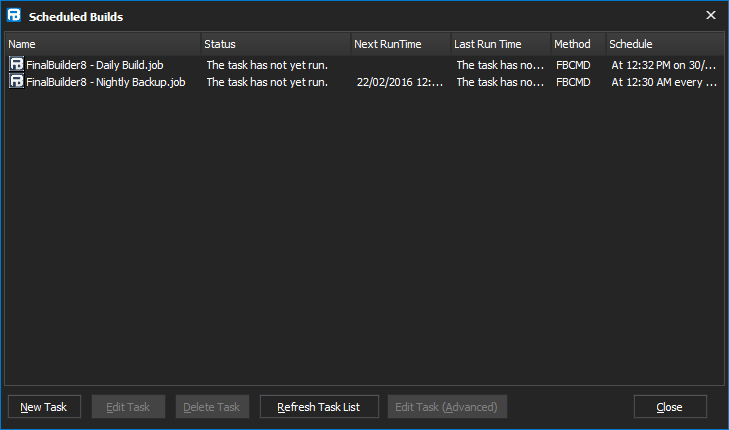Viewport: 729px width, 430px height.
Task: Sort by the Last Run Time column header
Action: pyautogui.click(x=501, y=44)
